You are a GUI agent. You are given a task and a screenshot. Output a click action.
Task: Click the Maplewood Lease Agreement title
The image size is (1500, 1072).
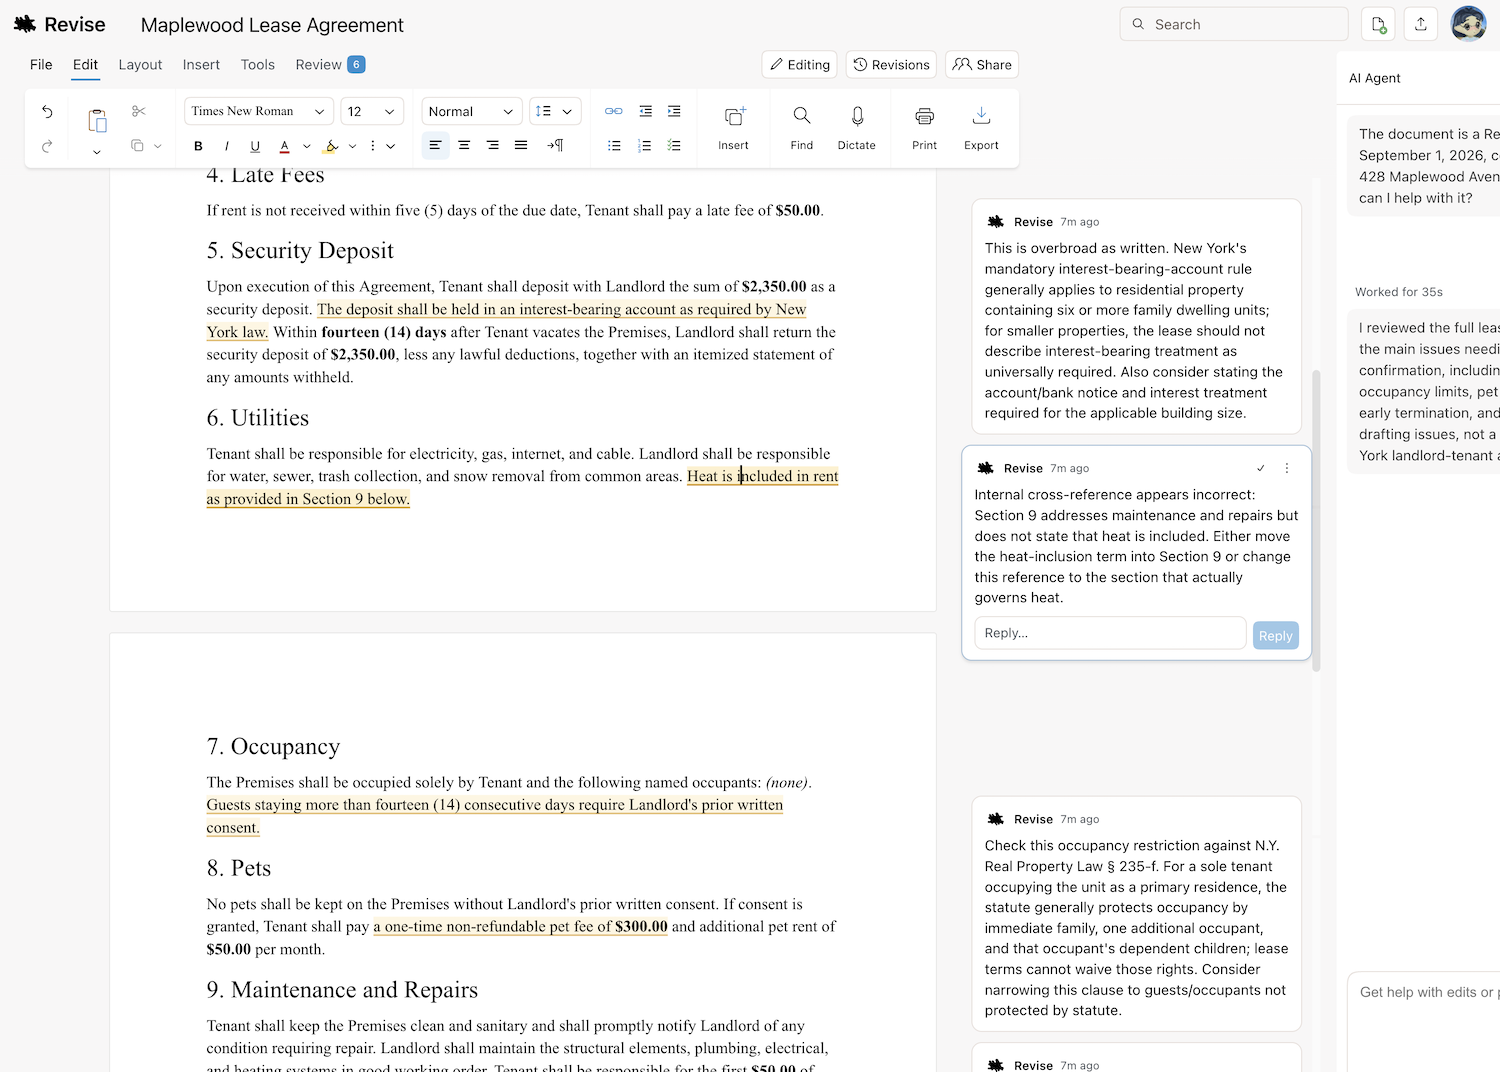coord(272,25)
